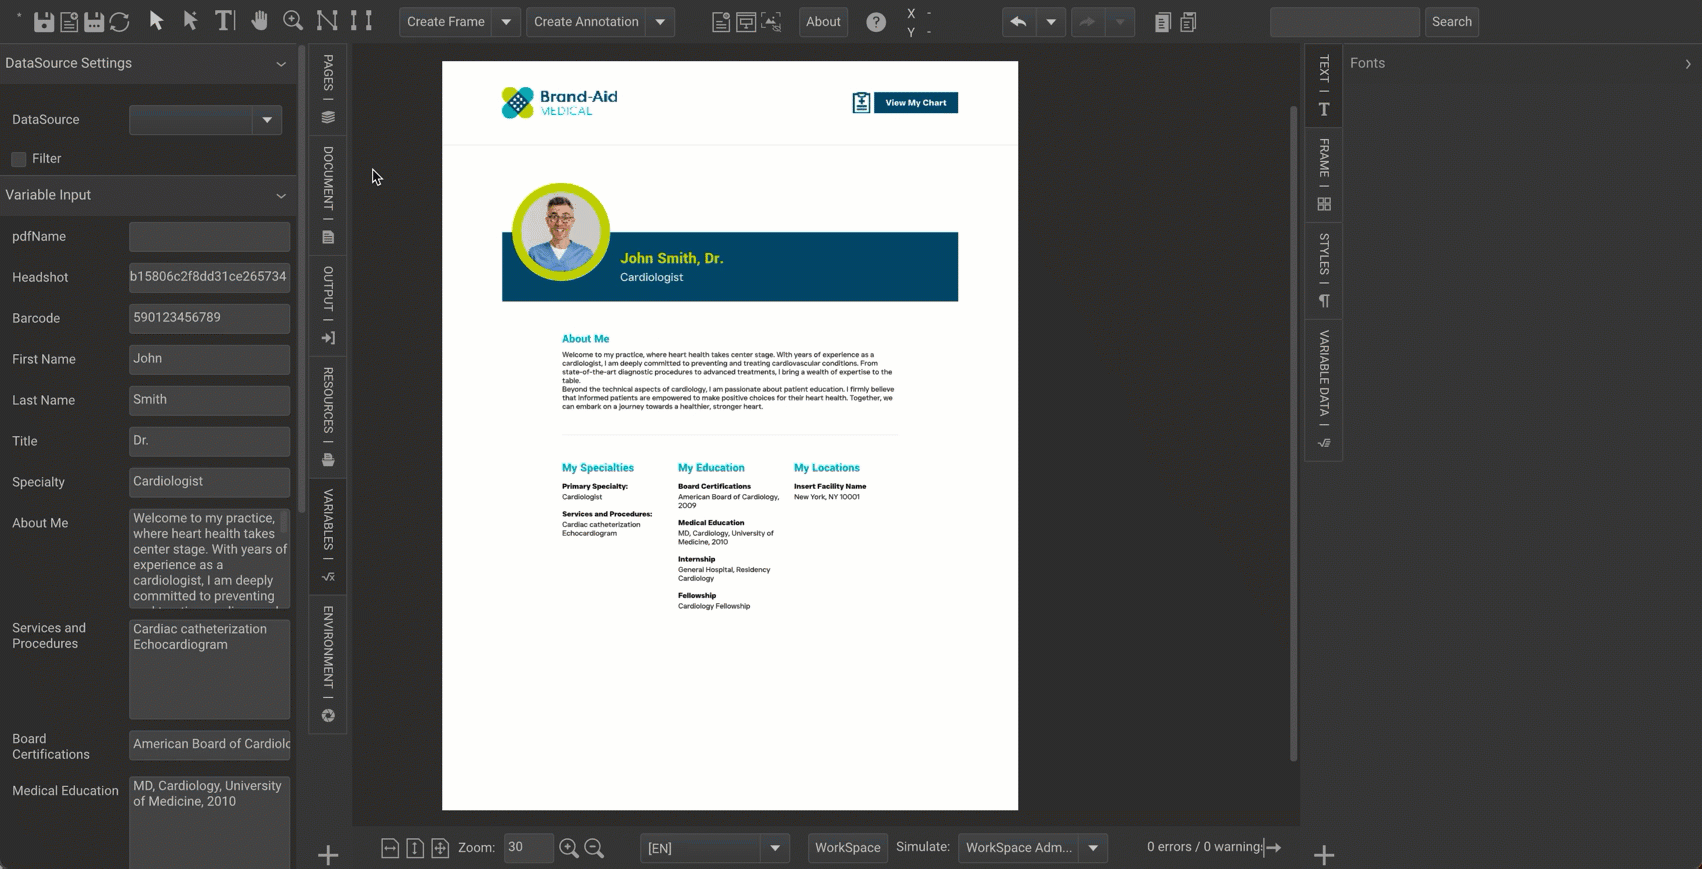Open the VARIABLE DATA tab on right
Viewport: 1702px width, 869px height.
tap(1324, 389)
